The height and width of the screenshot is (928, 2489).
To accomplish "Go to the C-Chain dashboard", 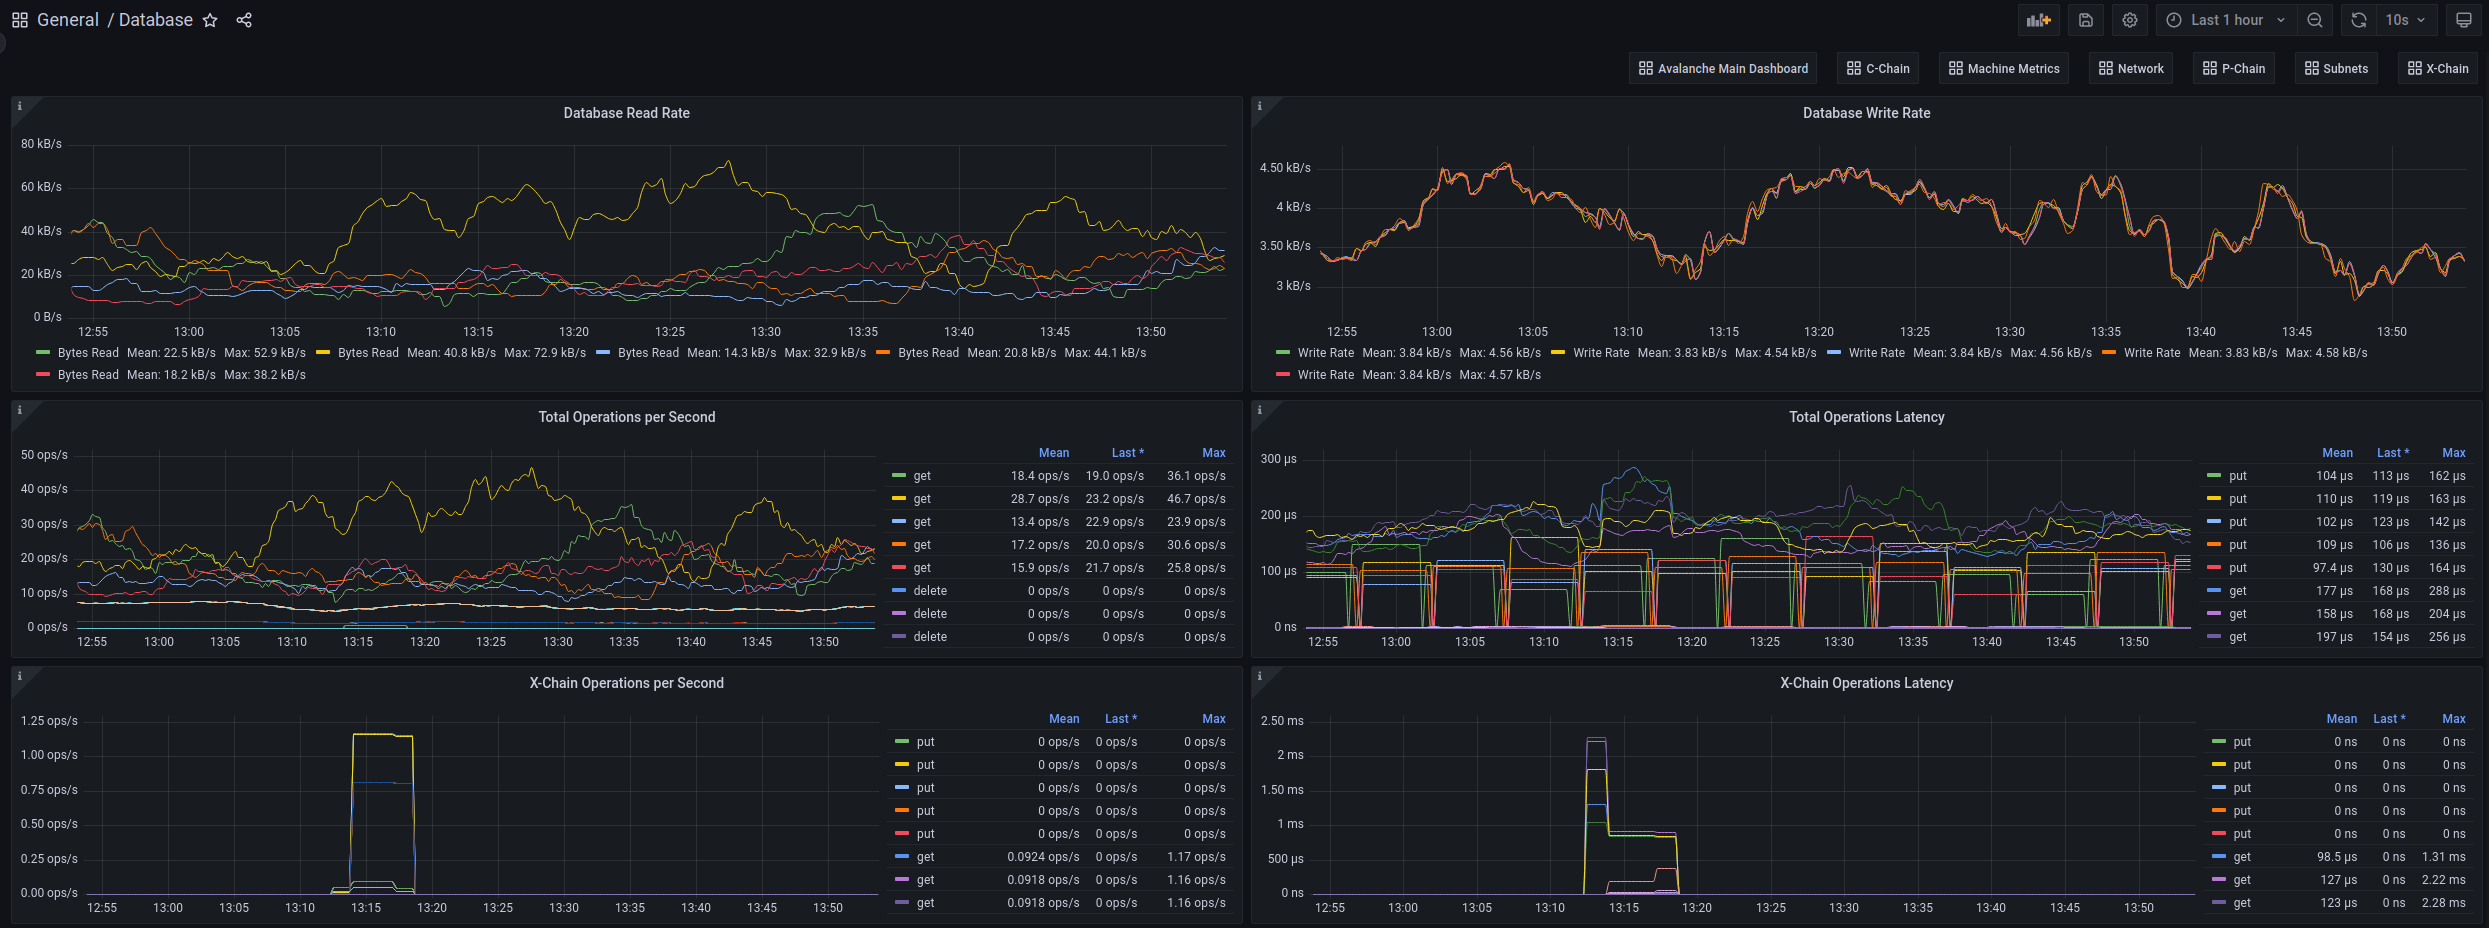I will pos(1878,68).
